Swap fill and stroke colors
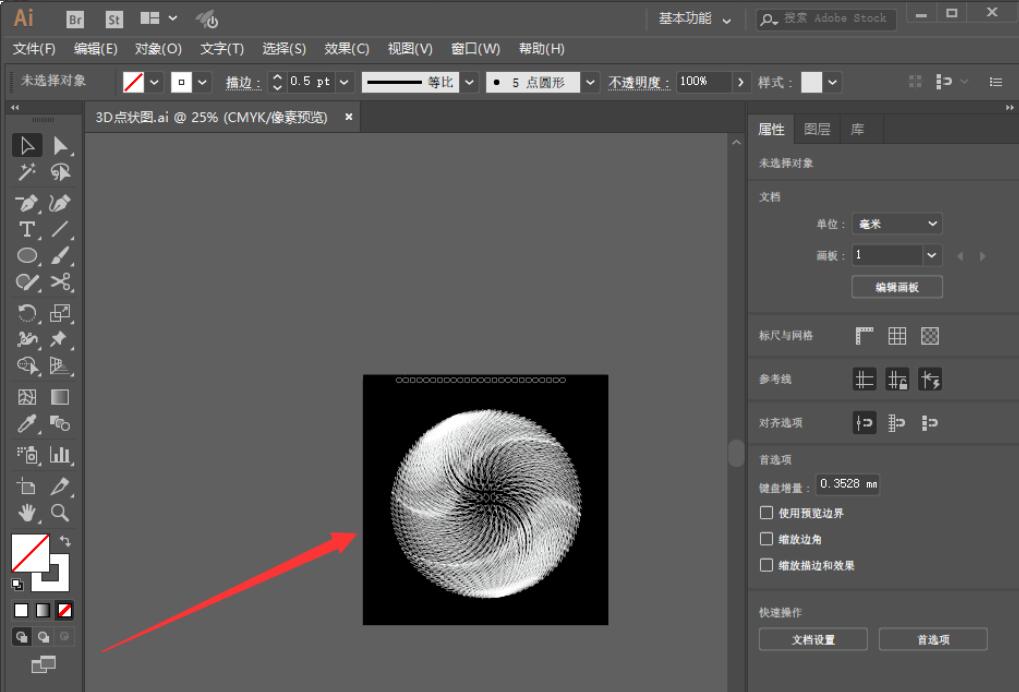Screen dimensions: 1019x692 (x=65, y=541)
